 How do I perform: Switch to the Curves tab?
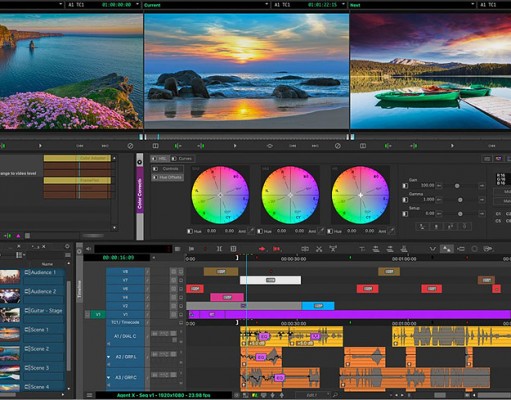(182, 158)
